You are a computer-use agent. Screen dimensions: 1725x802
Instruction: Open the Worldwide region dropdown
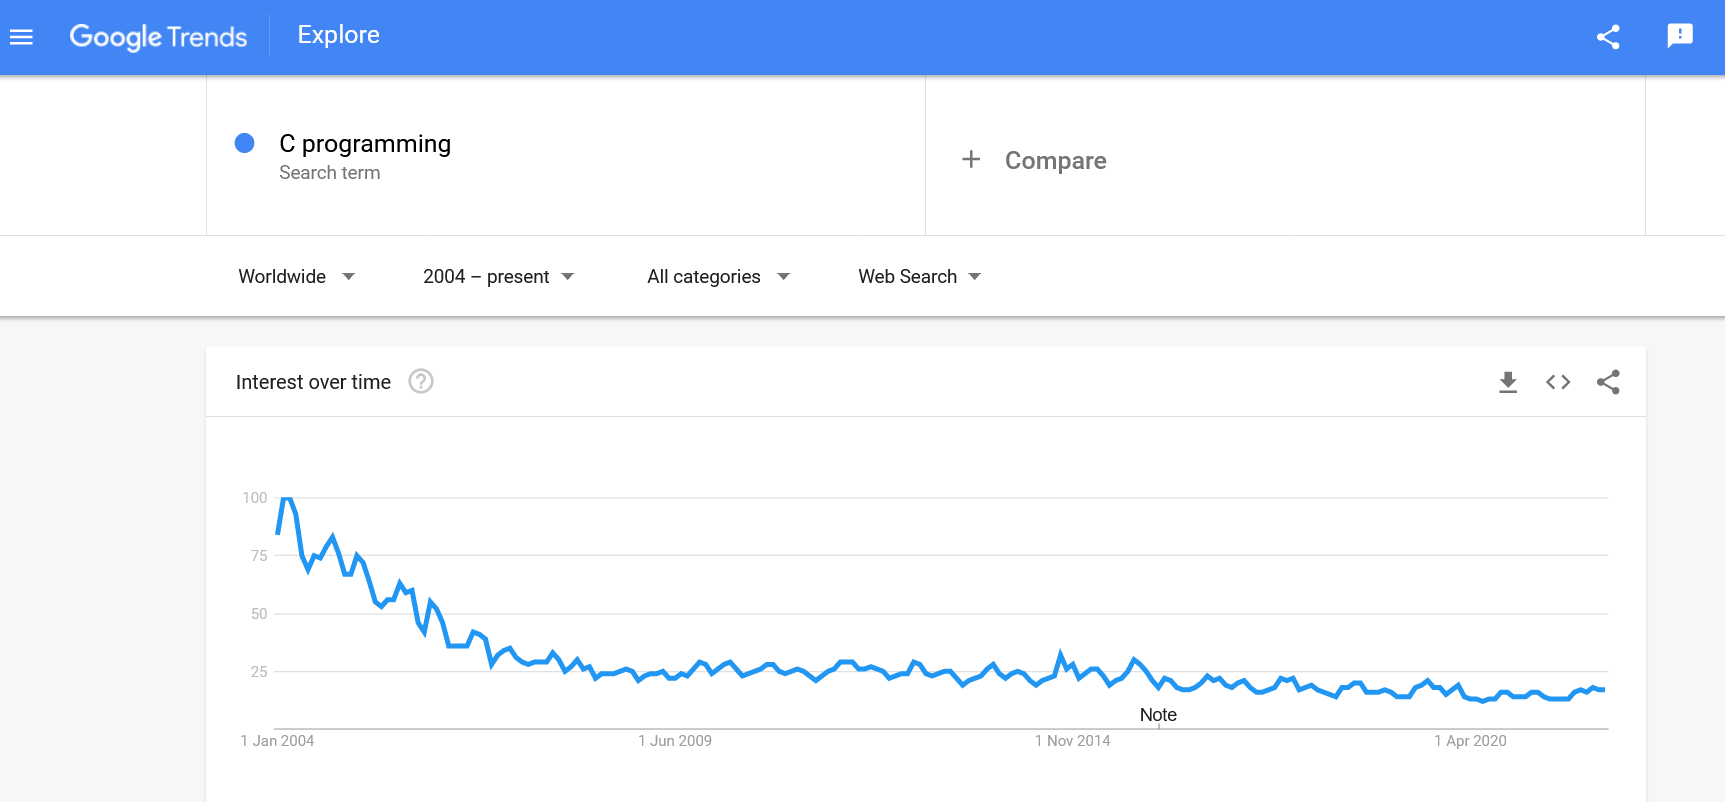(296, 276)
